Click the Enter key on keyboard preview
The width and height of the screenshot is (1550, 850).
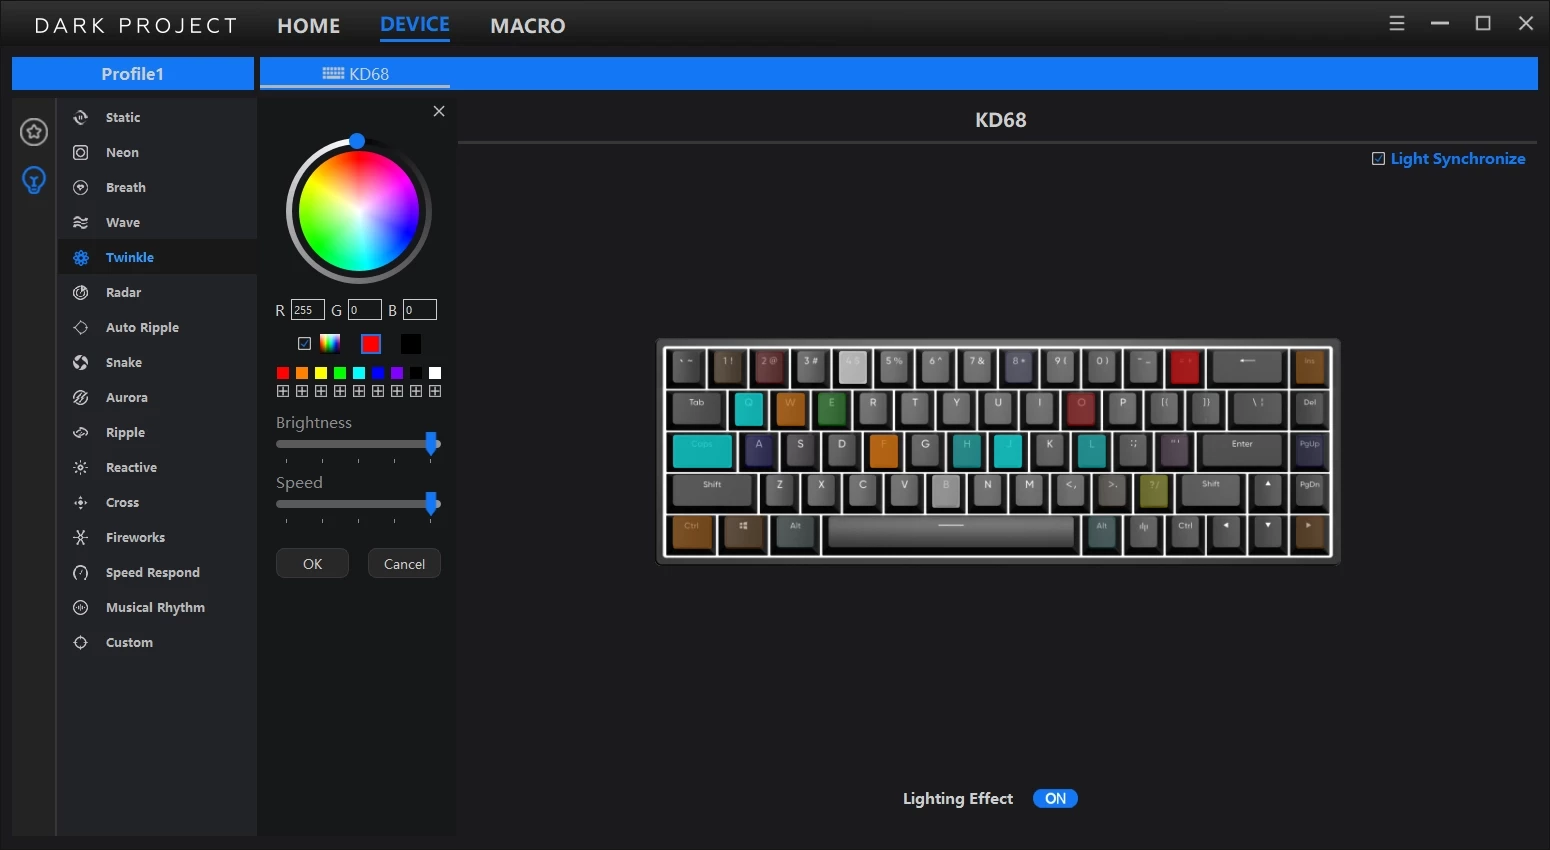coord(1242,450)
